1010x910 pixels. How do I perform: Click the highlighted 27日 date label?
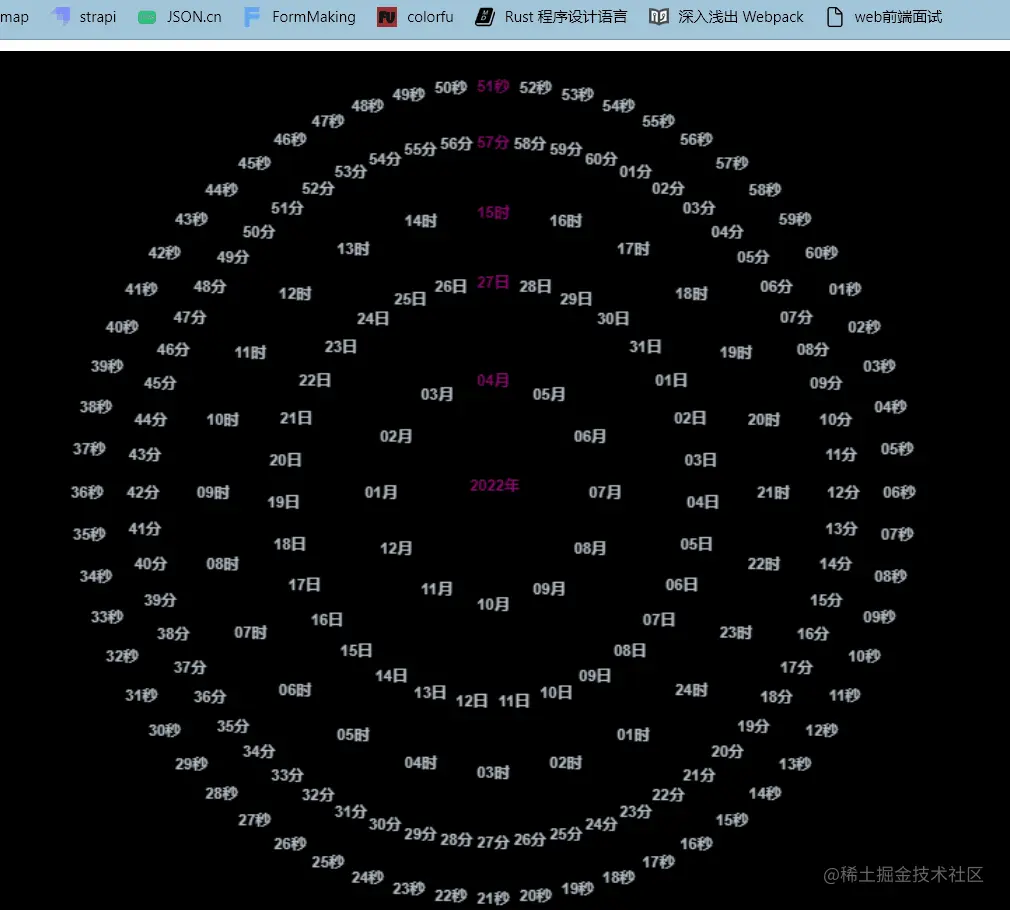pyautogui.click(x=492, y=282)
